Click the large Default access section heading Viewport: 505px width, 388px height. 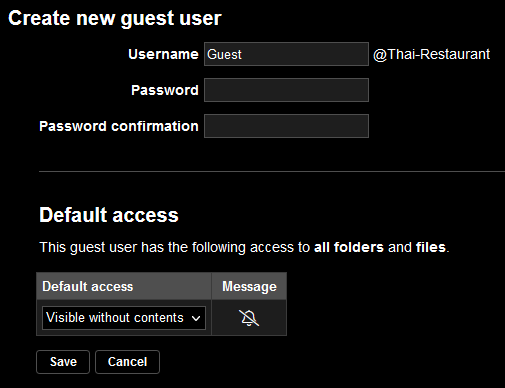point(109,215)
